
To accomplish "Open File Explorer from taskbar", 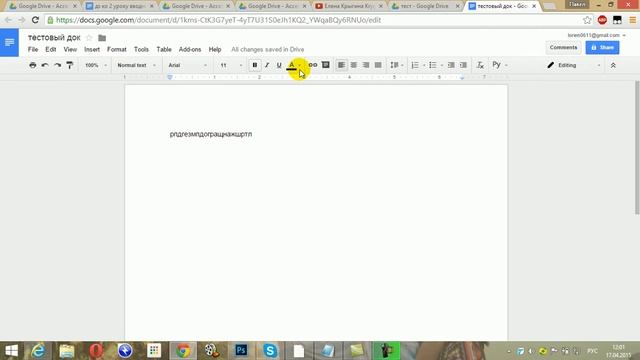I will coord(67,351).
